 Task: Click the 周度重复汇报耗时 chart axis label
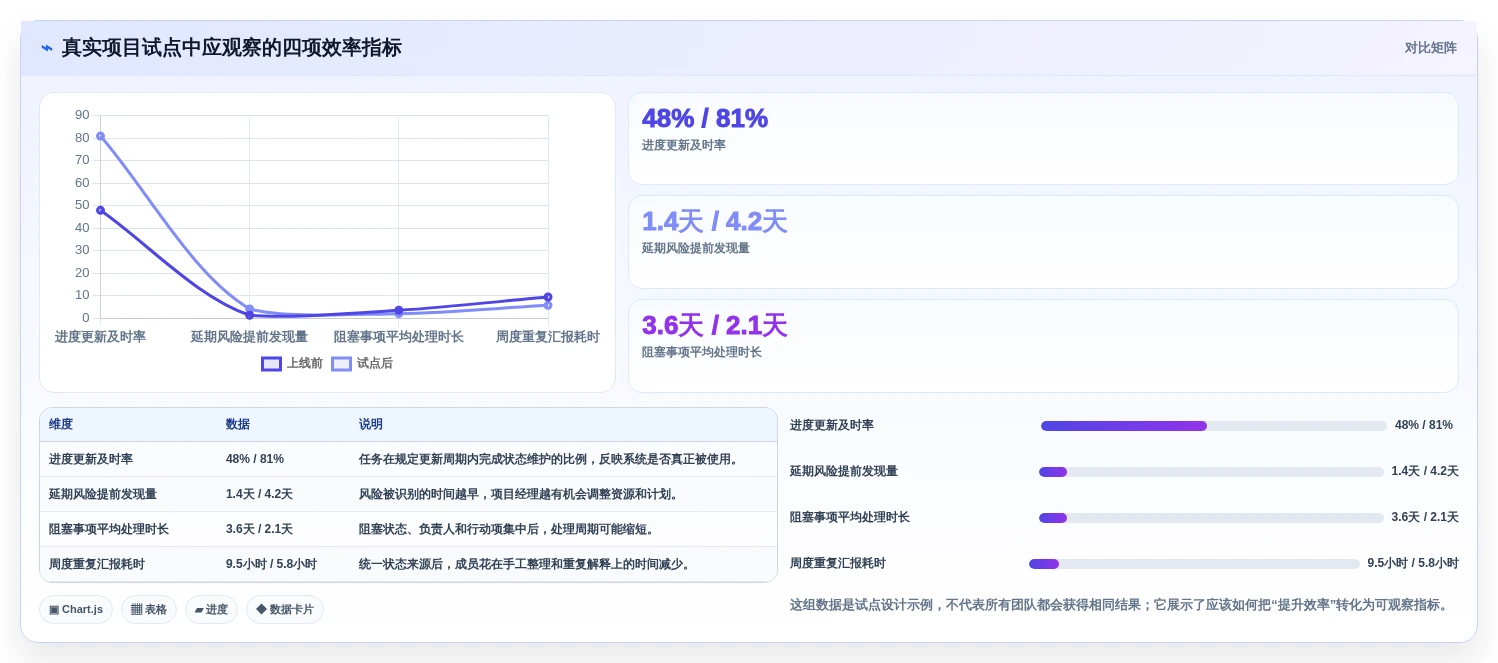pyautogui.click(x=548, y=337)
